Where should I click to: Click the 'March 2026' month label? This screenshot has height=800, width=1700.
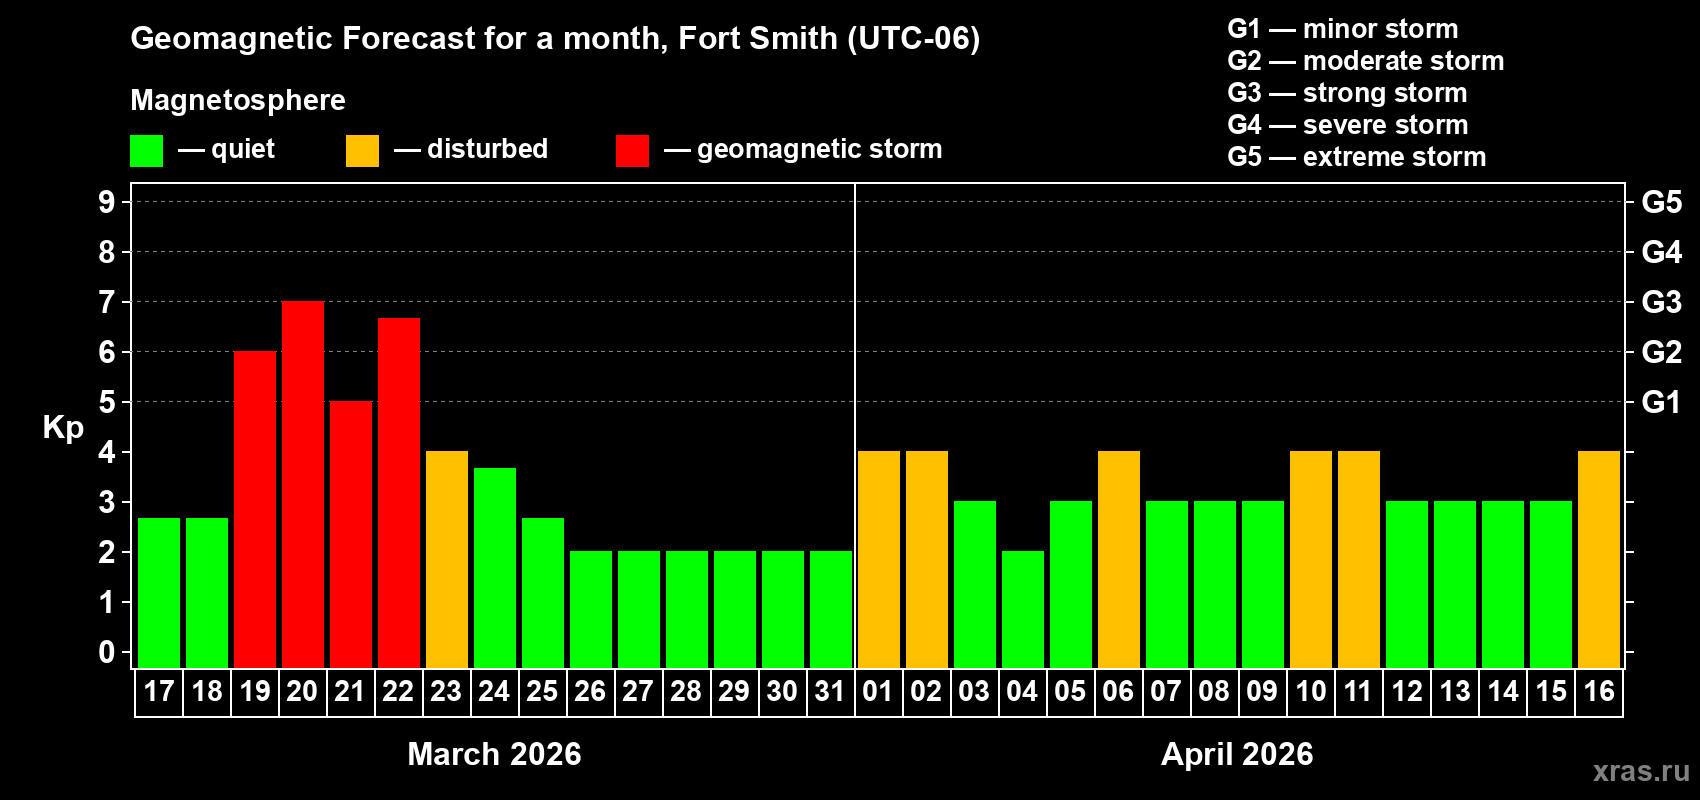click(494, 754)
